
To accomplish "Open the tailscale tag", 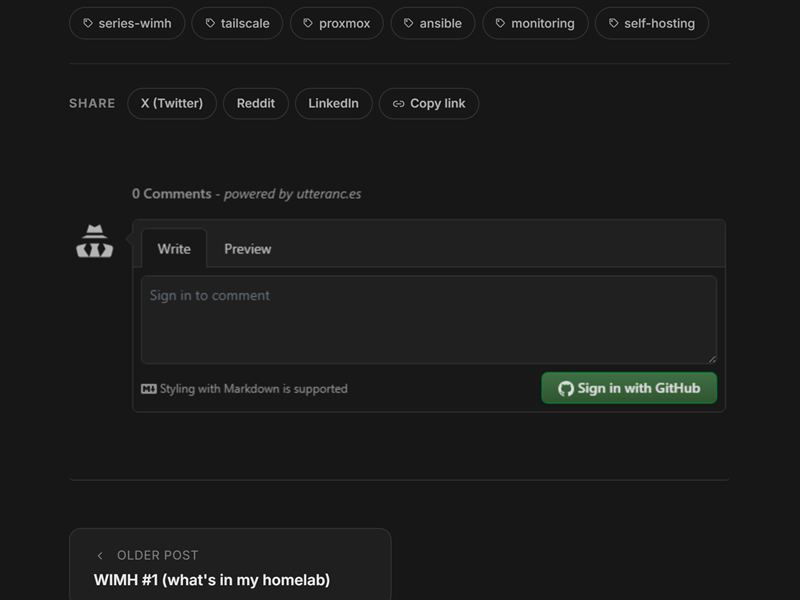I will (237, 23).
